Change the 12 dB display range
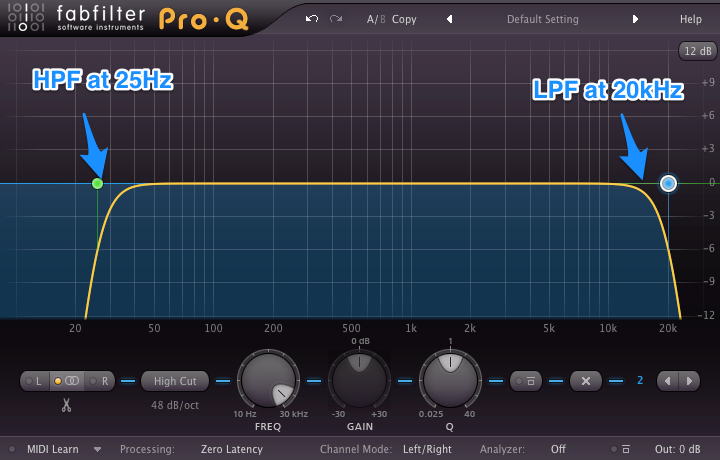 point(698,51)
